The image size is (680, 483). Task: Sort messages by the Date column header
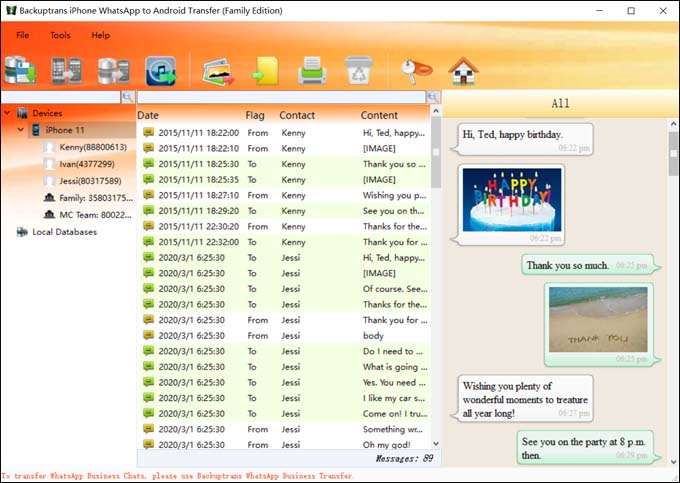[148, 115]
